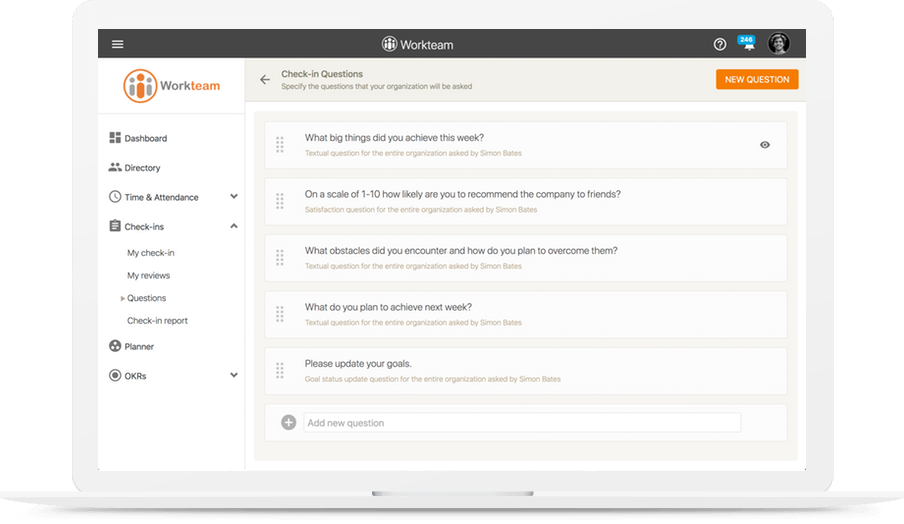Click the Time & Attendance clock icon

[115, 197]
